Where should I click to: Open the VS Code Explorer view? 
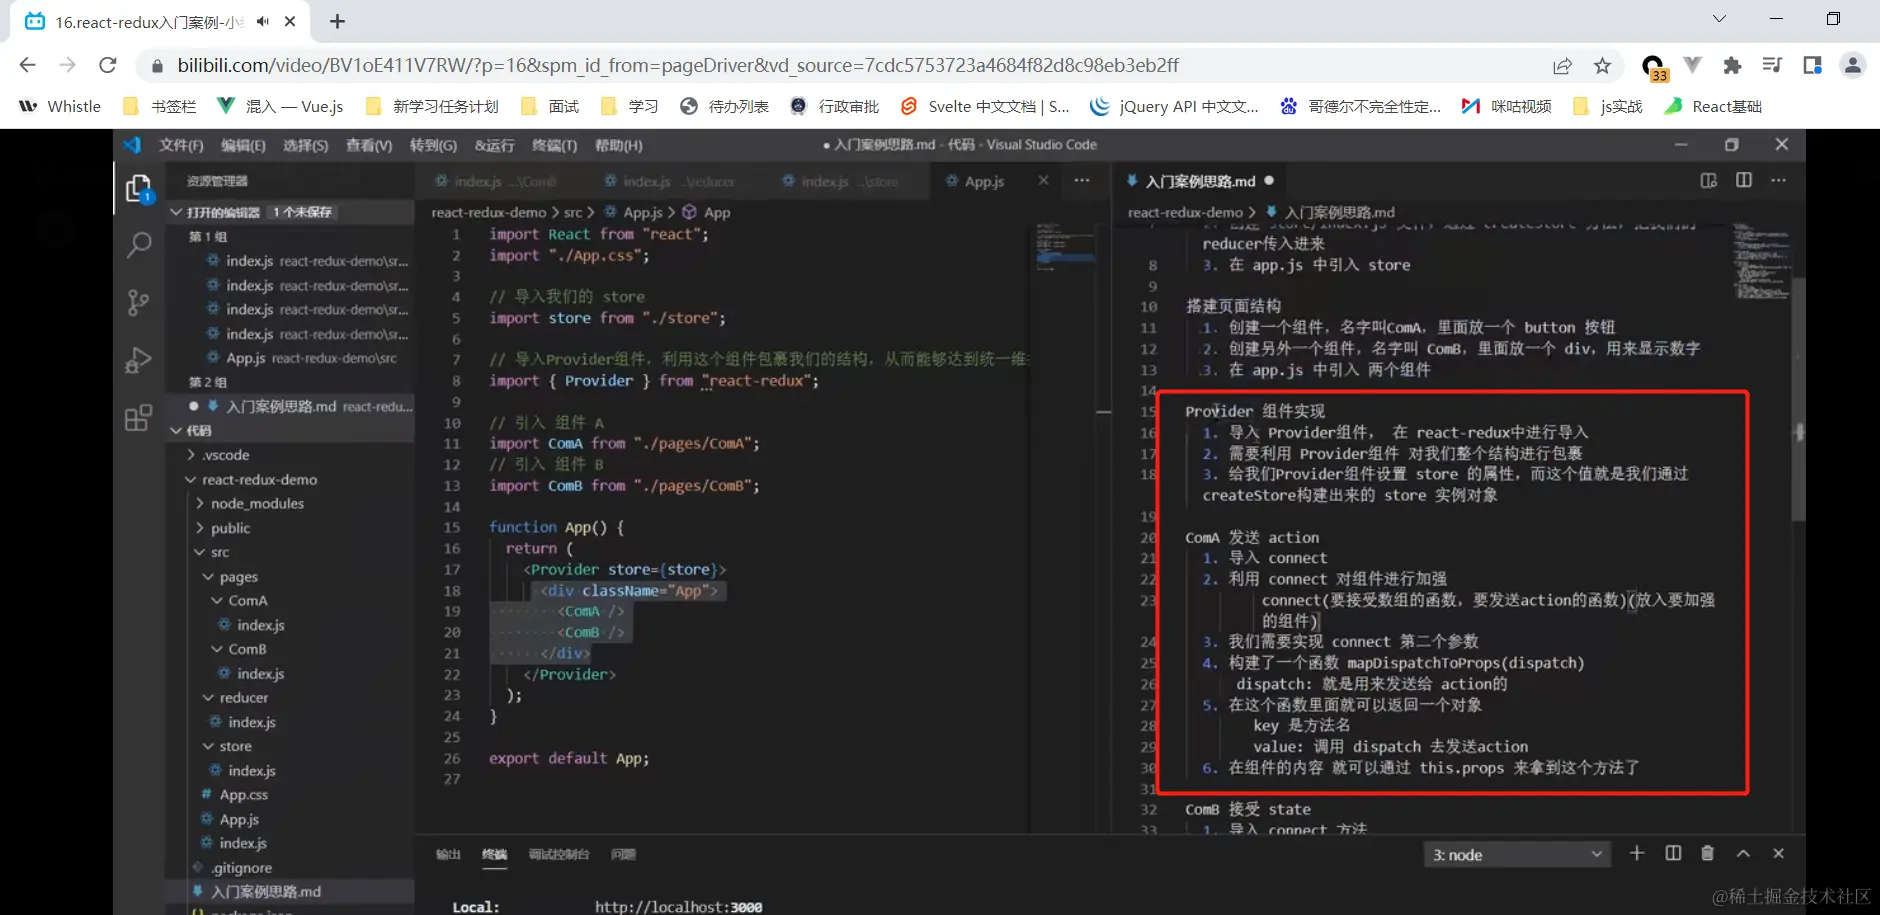click(x=139, y=188)
